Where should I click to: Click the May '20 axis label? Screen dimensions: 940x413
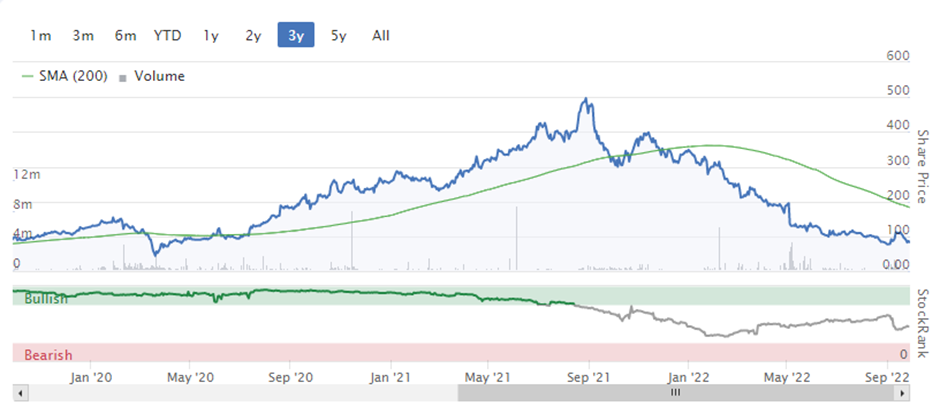pyautogui.click(x=189, y=377)
